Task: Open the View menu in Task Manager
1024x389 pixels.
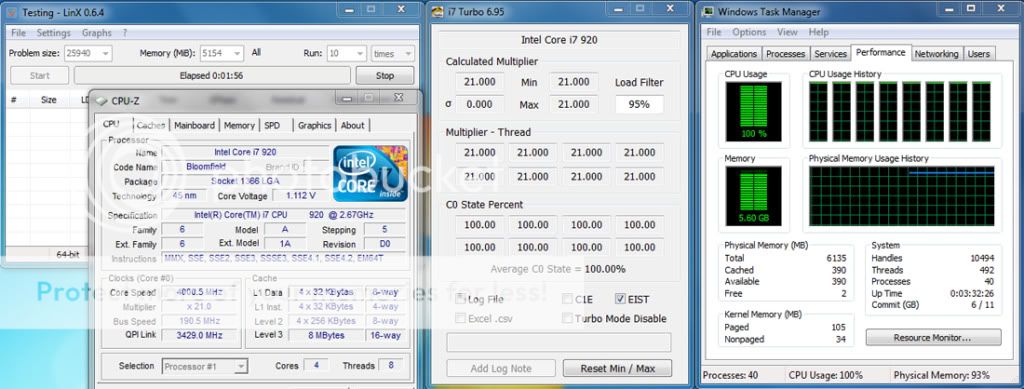Action: [787, 32]
